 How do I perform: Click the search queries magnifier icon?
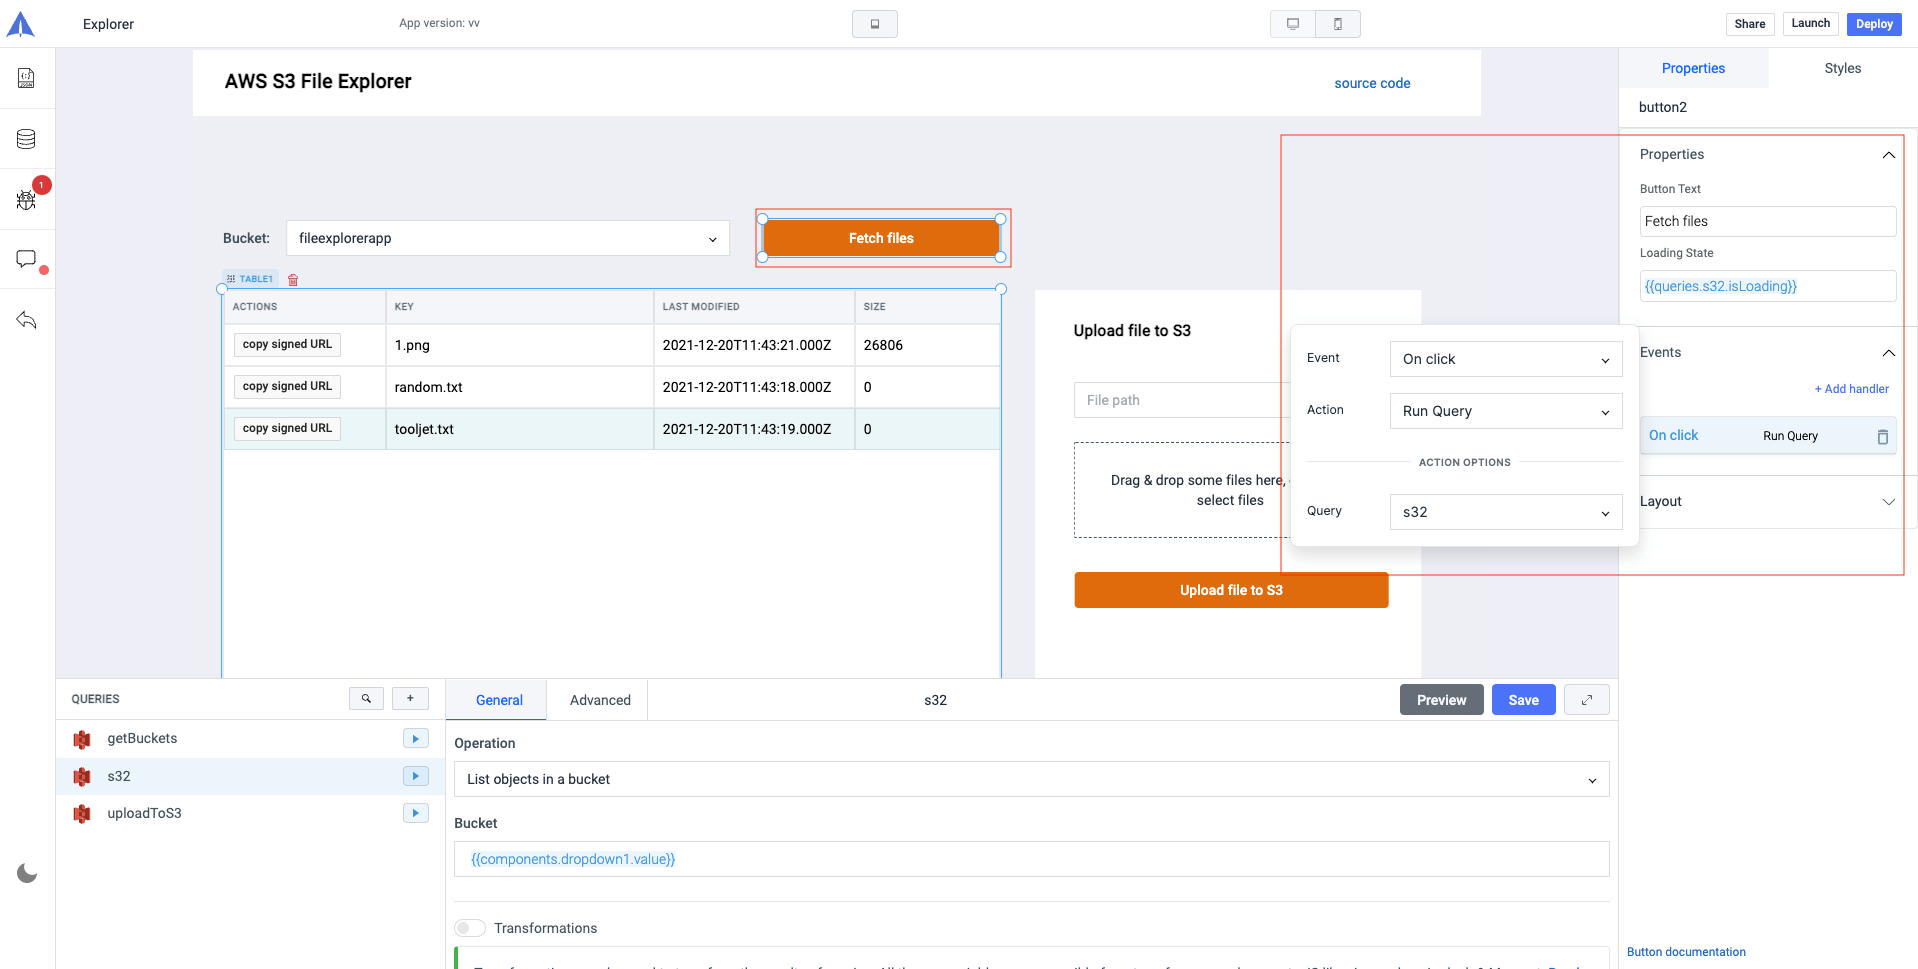pyautogui.click(x=366, y=699)
